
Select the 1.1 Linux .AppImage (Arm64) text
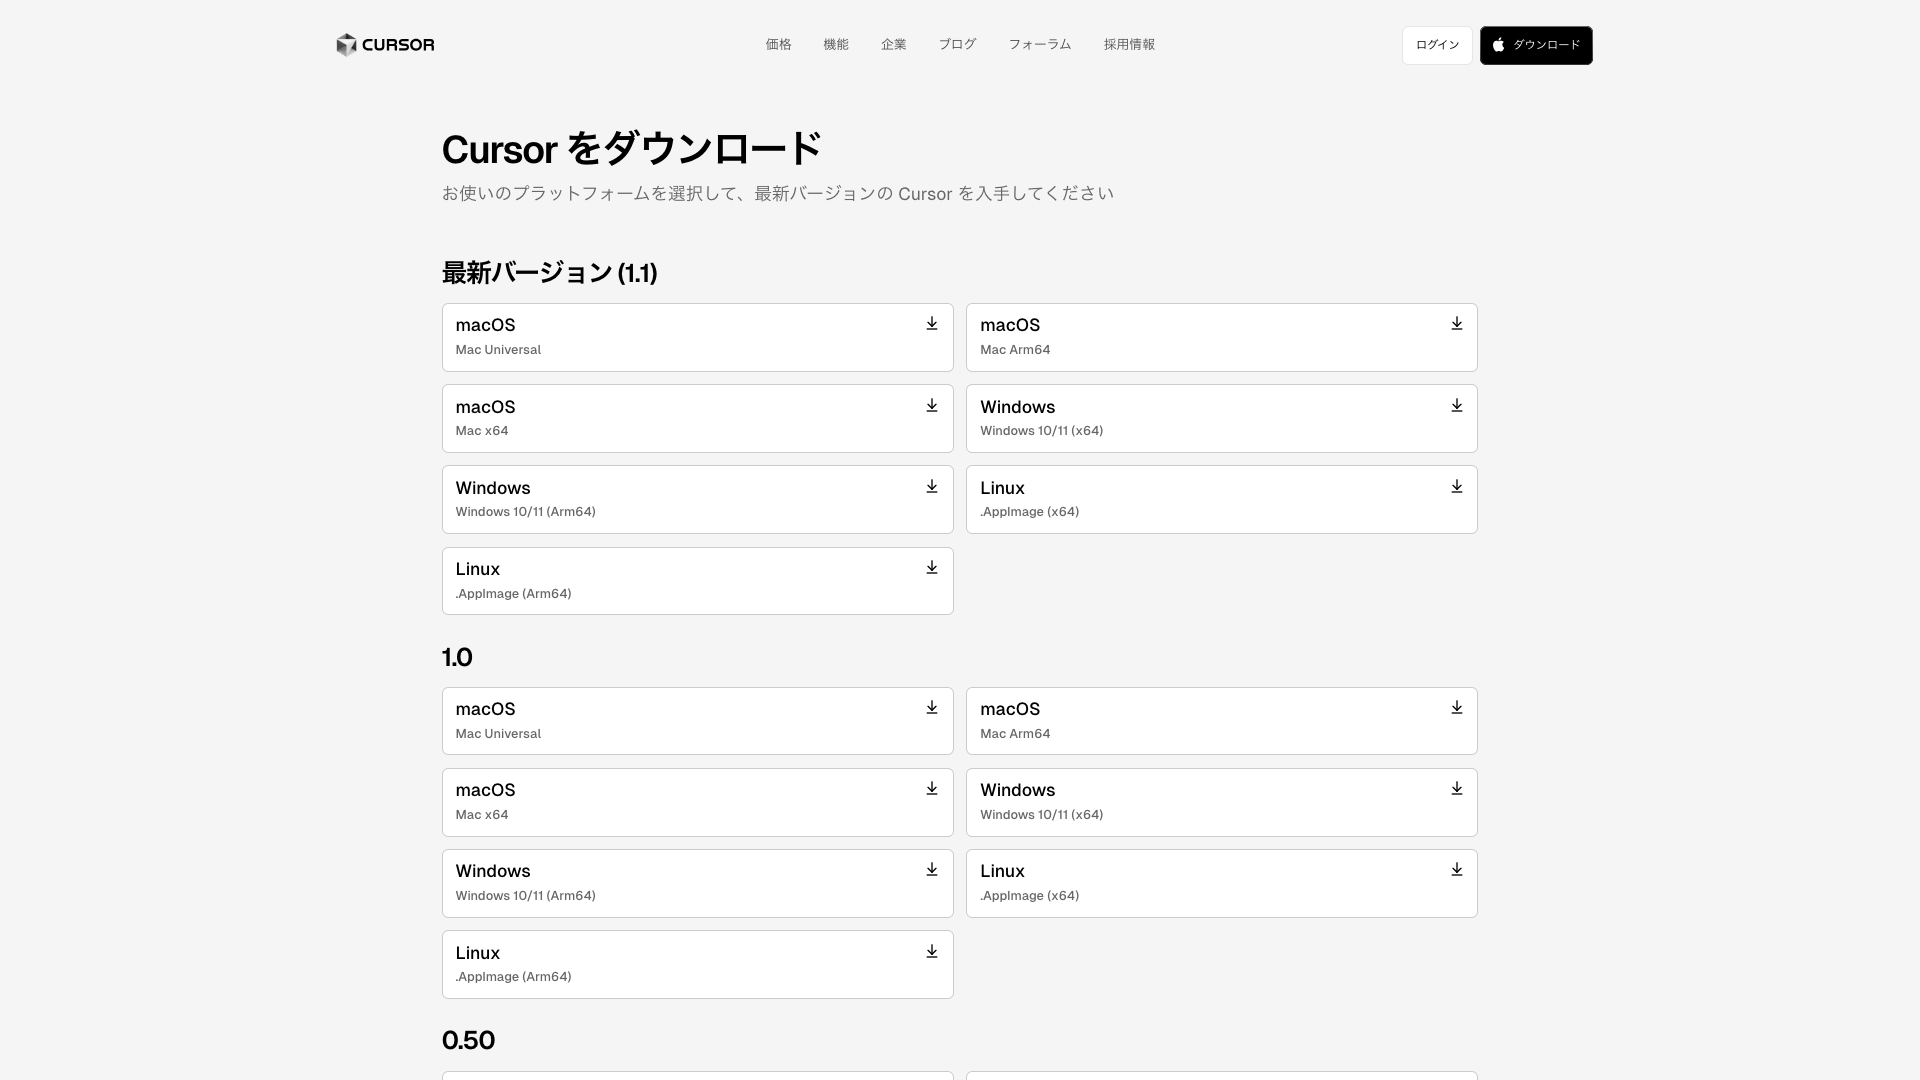coord(513,594)
